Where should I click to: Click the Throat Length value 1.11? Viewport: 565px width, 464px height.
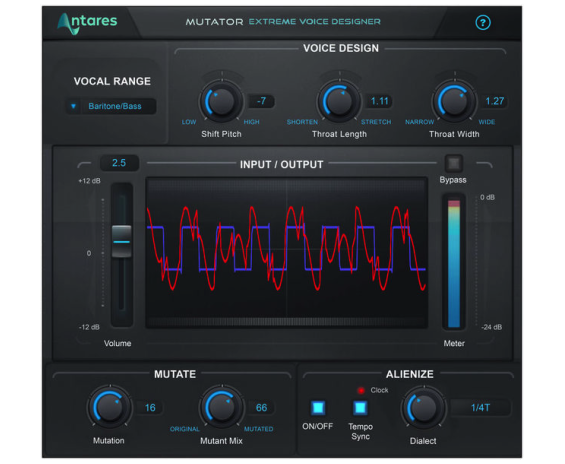pyautogui.click(x=379, y=101)
